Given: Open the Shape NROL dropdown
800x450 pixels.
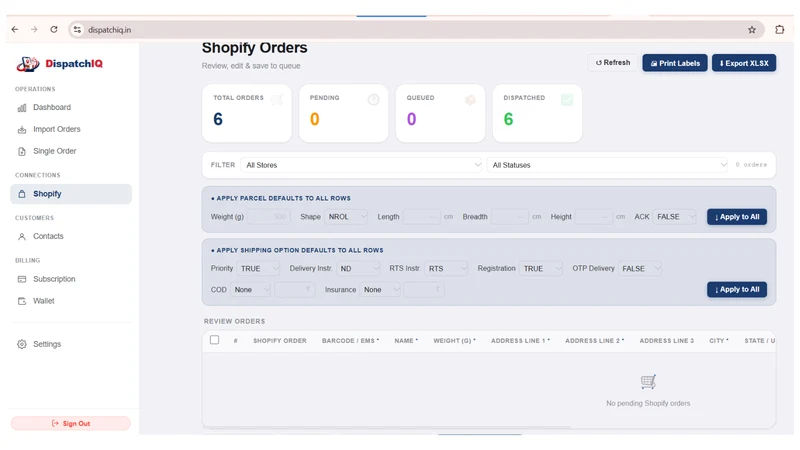Looking at the screenshot, I should (x=346, y=217).
